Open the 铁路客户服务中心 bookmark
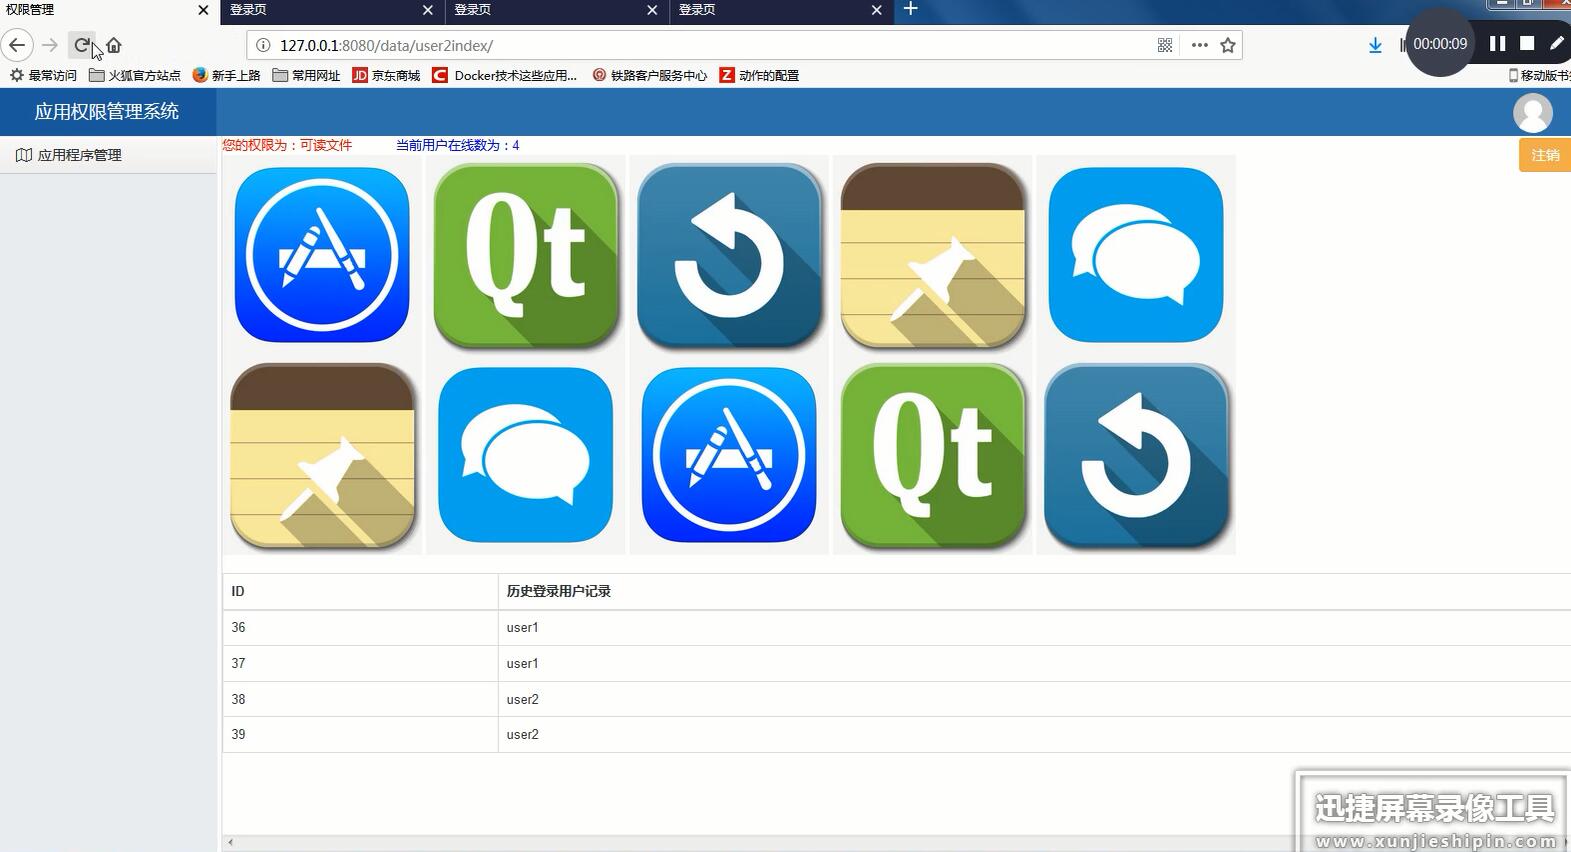1571x852 pixels. point(649,75)
